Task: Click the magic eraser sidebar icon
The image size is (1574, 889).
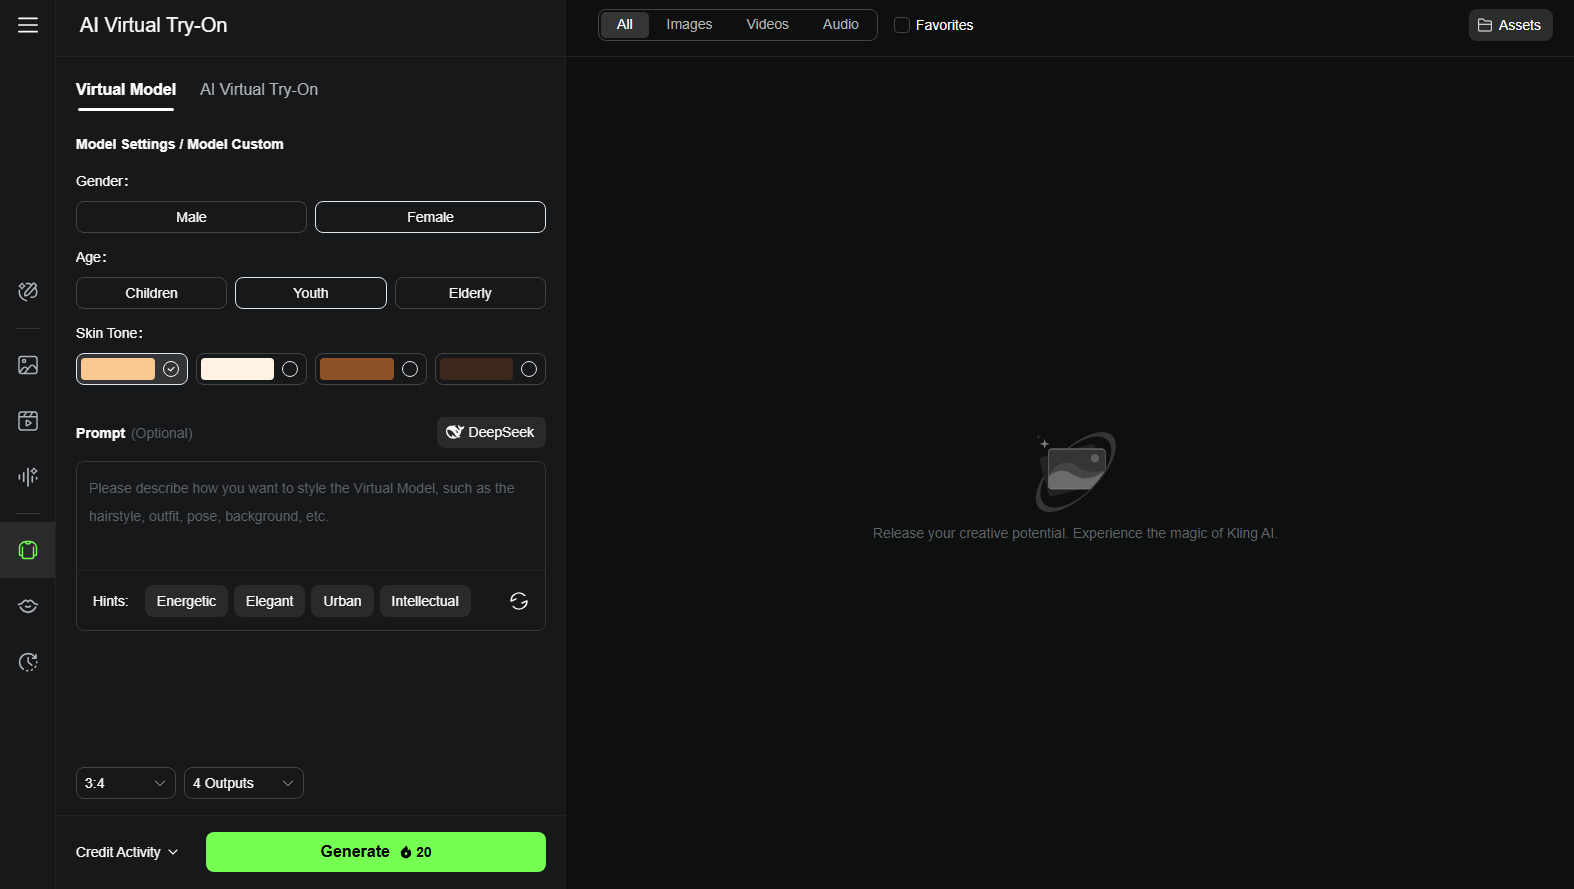Action: [x=28, y=291]
